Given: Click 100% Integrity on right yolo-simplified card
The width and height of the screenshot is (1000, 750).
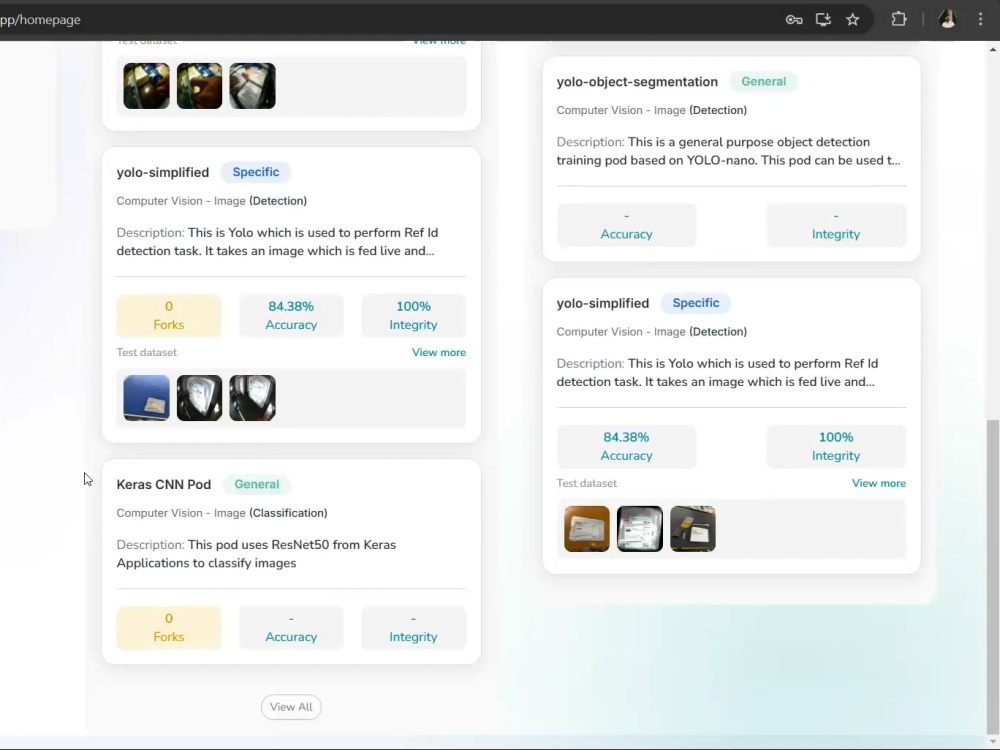Looking at the screenshot, I should (836, 446).
